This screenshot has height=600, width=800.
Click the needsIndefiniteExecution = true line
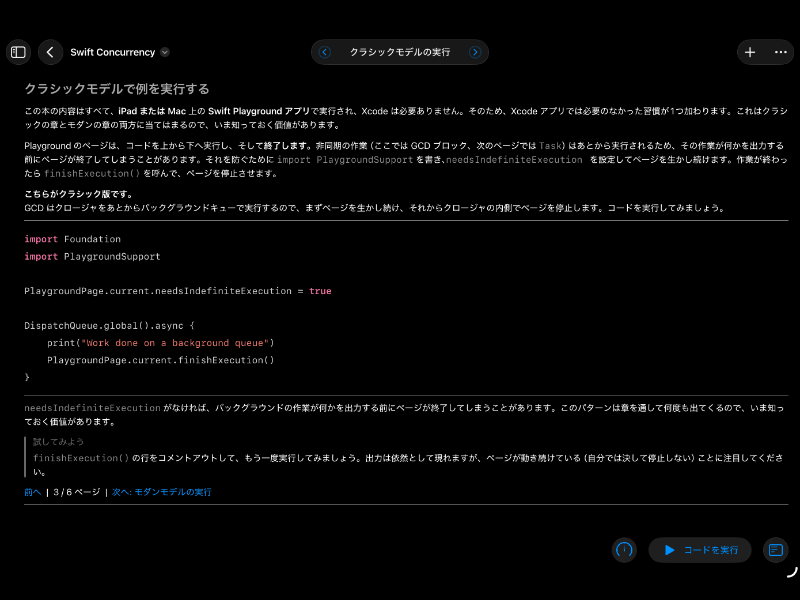click(178, 291)
